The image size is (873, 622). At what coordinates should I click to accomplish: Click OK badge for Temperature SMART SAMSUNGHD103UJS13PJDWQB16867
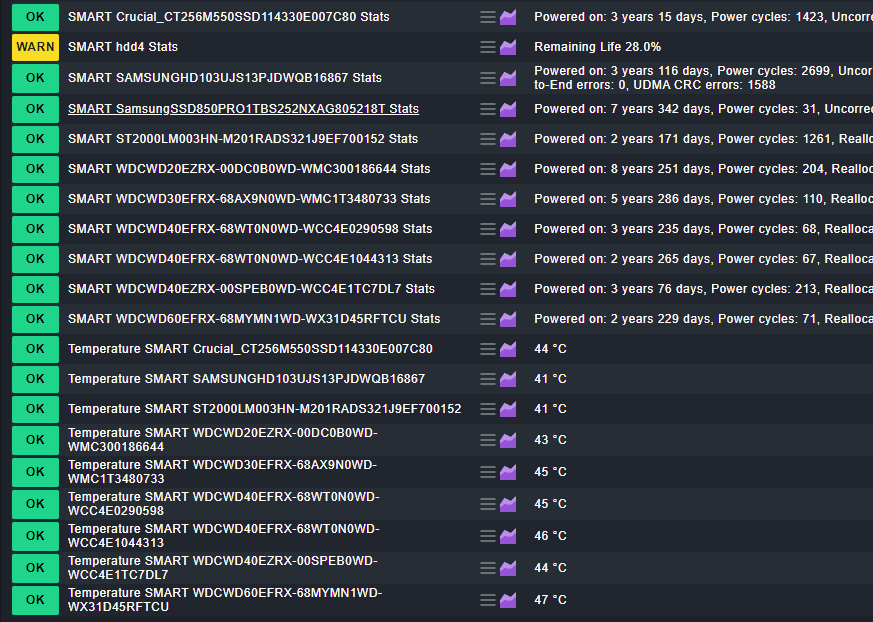click(35, 379)
